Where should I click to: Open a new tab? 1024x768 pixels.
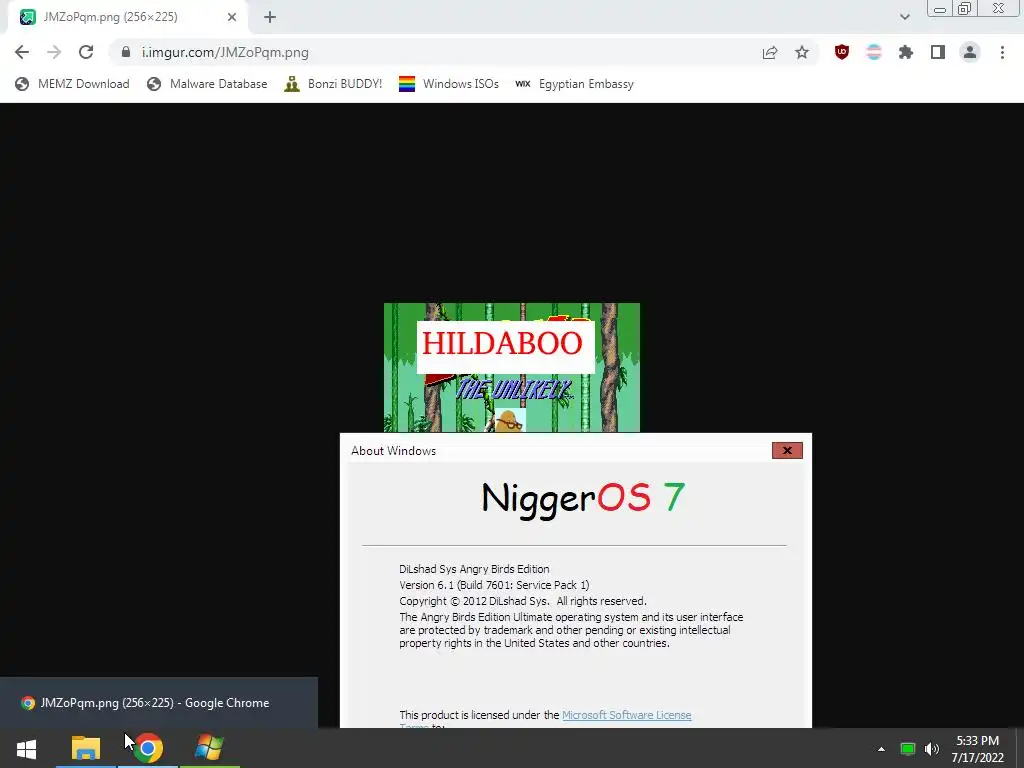[x=270, y=17]
